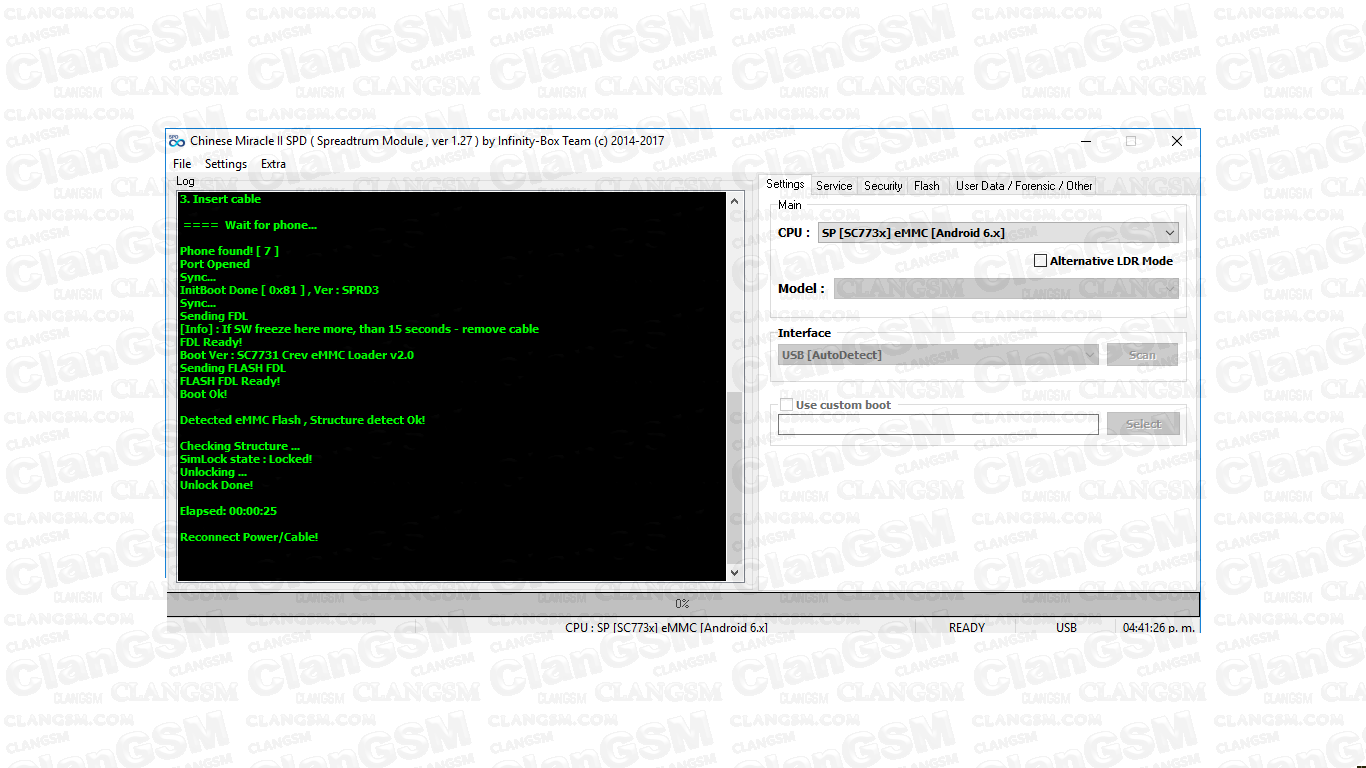Click 'Phone found! [ 7 ]' log line
Screen dimensions: 1366x768
(x=229, y=251)
